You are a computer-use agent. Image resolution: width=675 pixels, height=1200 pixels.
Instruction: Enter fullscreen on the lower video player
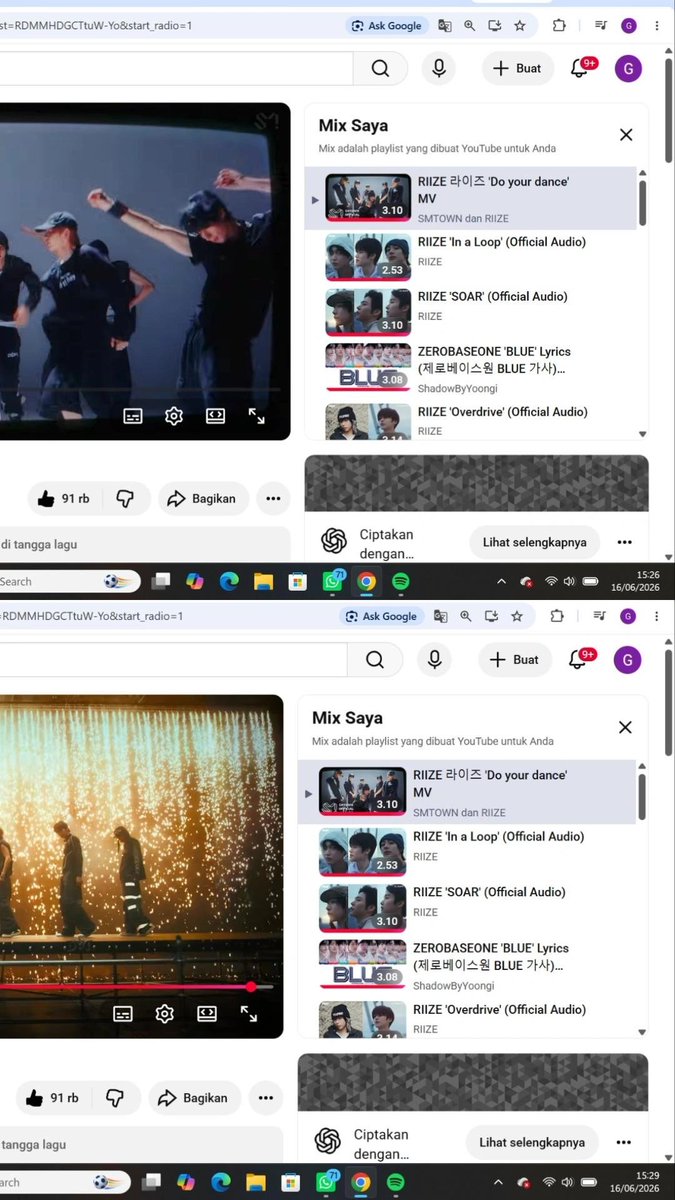coord(249,1013)
